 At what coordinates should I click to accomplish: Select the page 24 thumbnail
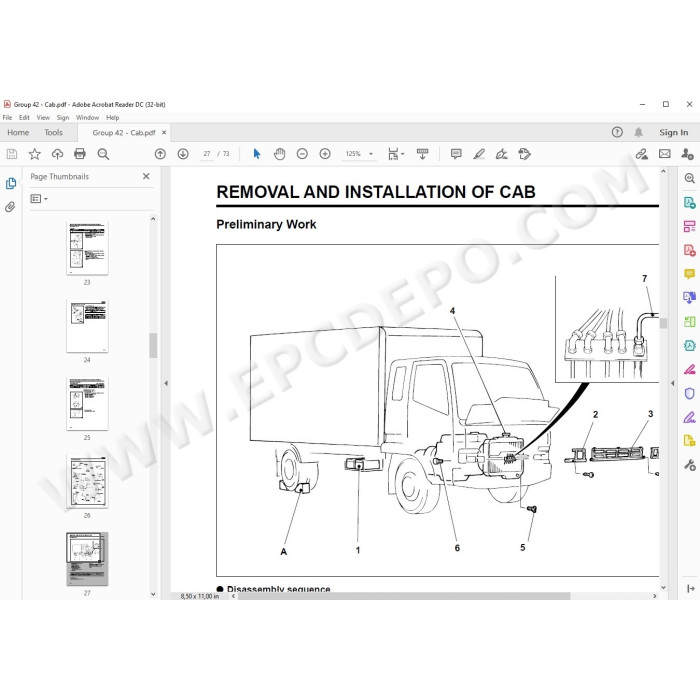(87, 326)
